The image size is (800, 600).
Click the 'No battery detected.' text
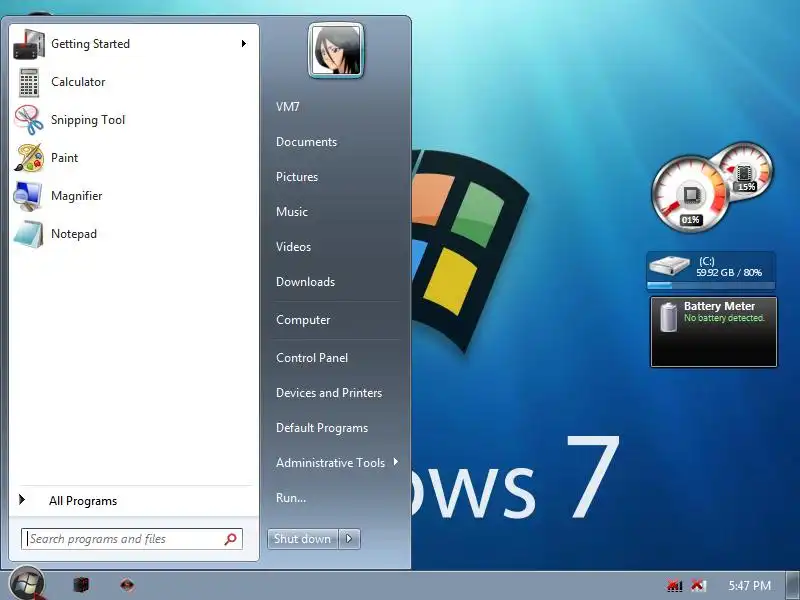[x=724, y=318]
